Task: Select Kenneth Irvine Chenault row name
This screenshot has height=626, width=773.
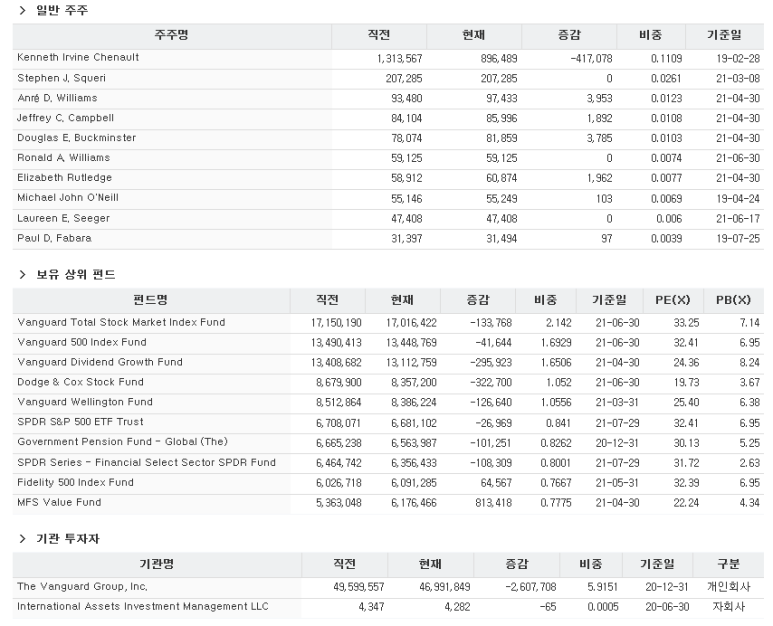Action: coord(78,57)
